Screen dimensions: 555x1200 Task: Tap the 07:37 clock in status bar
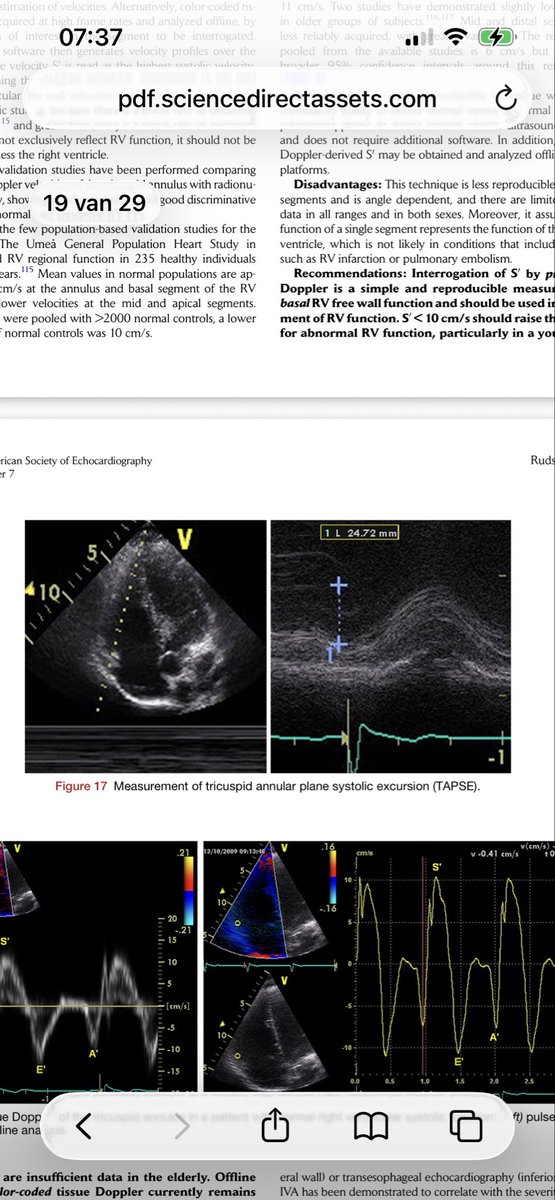[90, 37]
